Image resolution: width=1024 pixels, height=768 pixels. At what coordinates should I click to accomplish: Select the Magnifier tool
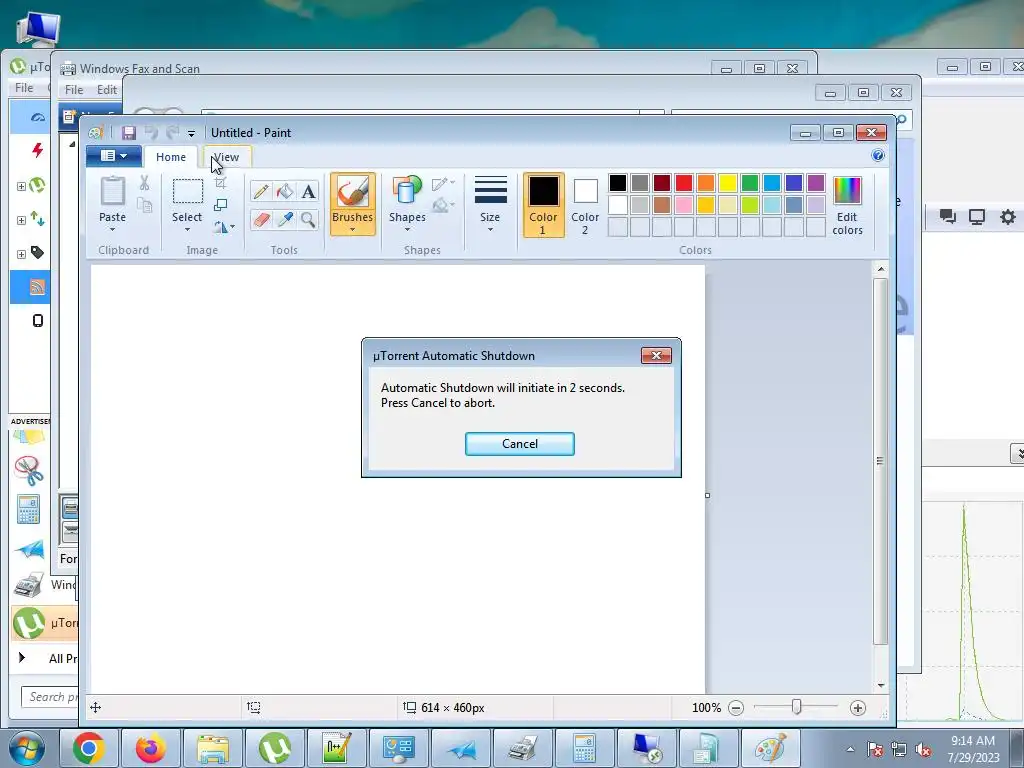pos(308,219)
